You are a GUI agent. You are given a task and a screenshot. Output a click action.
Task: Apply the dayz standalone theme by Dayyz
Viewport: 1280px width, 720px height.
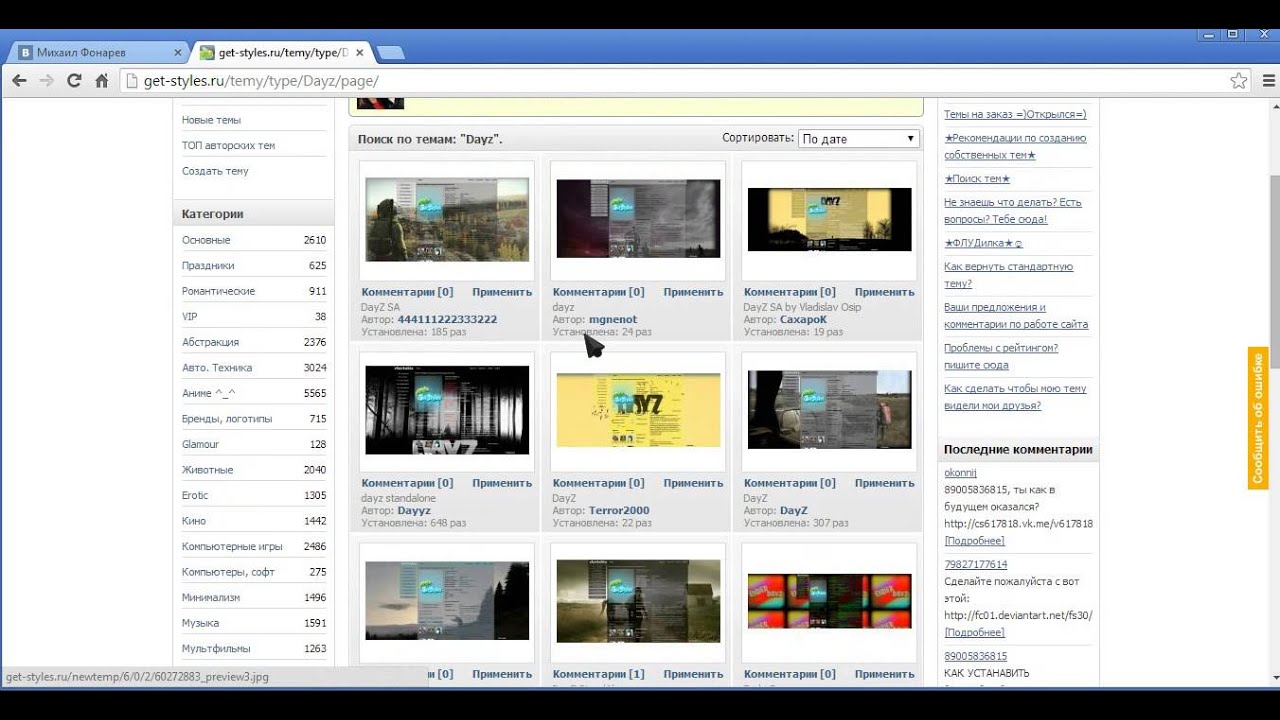pos(502,483)
